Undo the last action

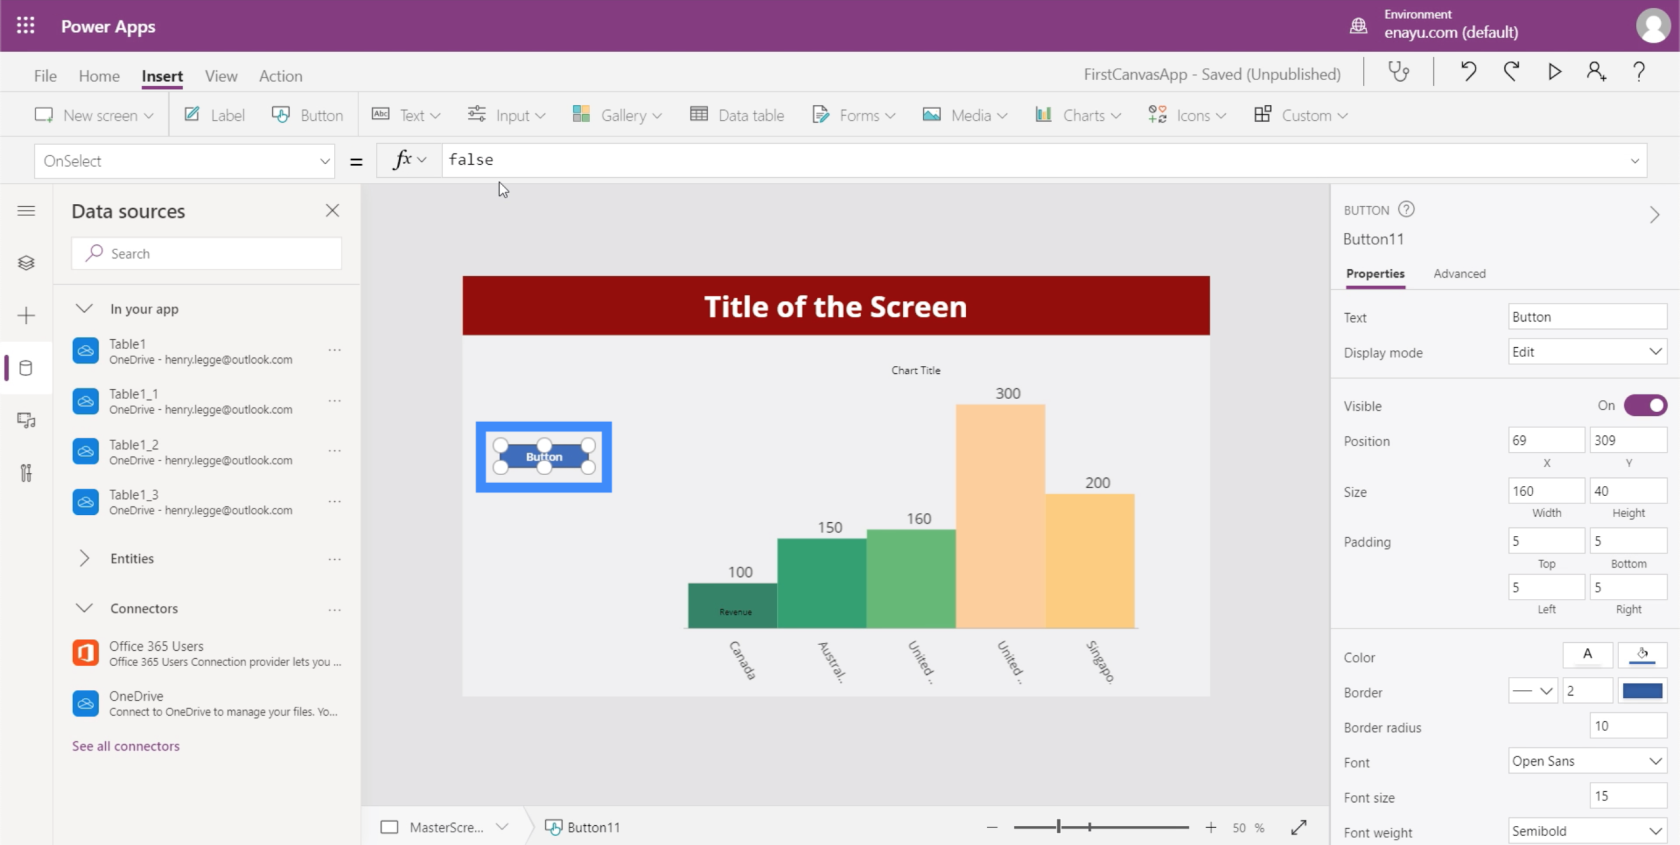pyautogui.click(x=1468, y=72)
